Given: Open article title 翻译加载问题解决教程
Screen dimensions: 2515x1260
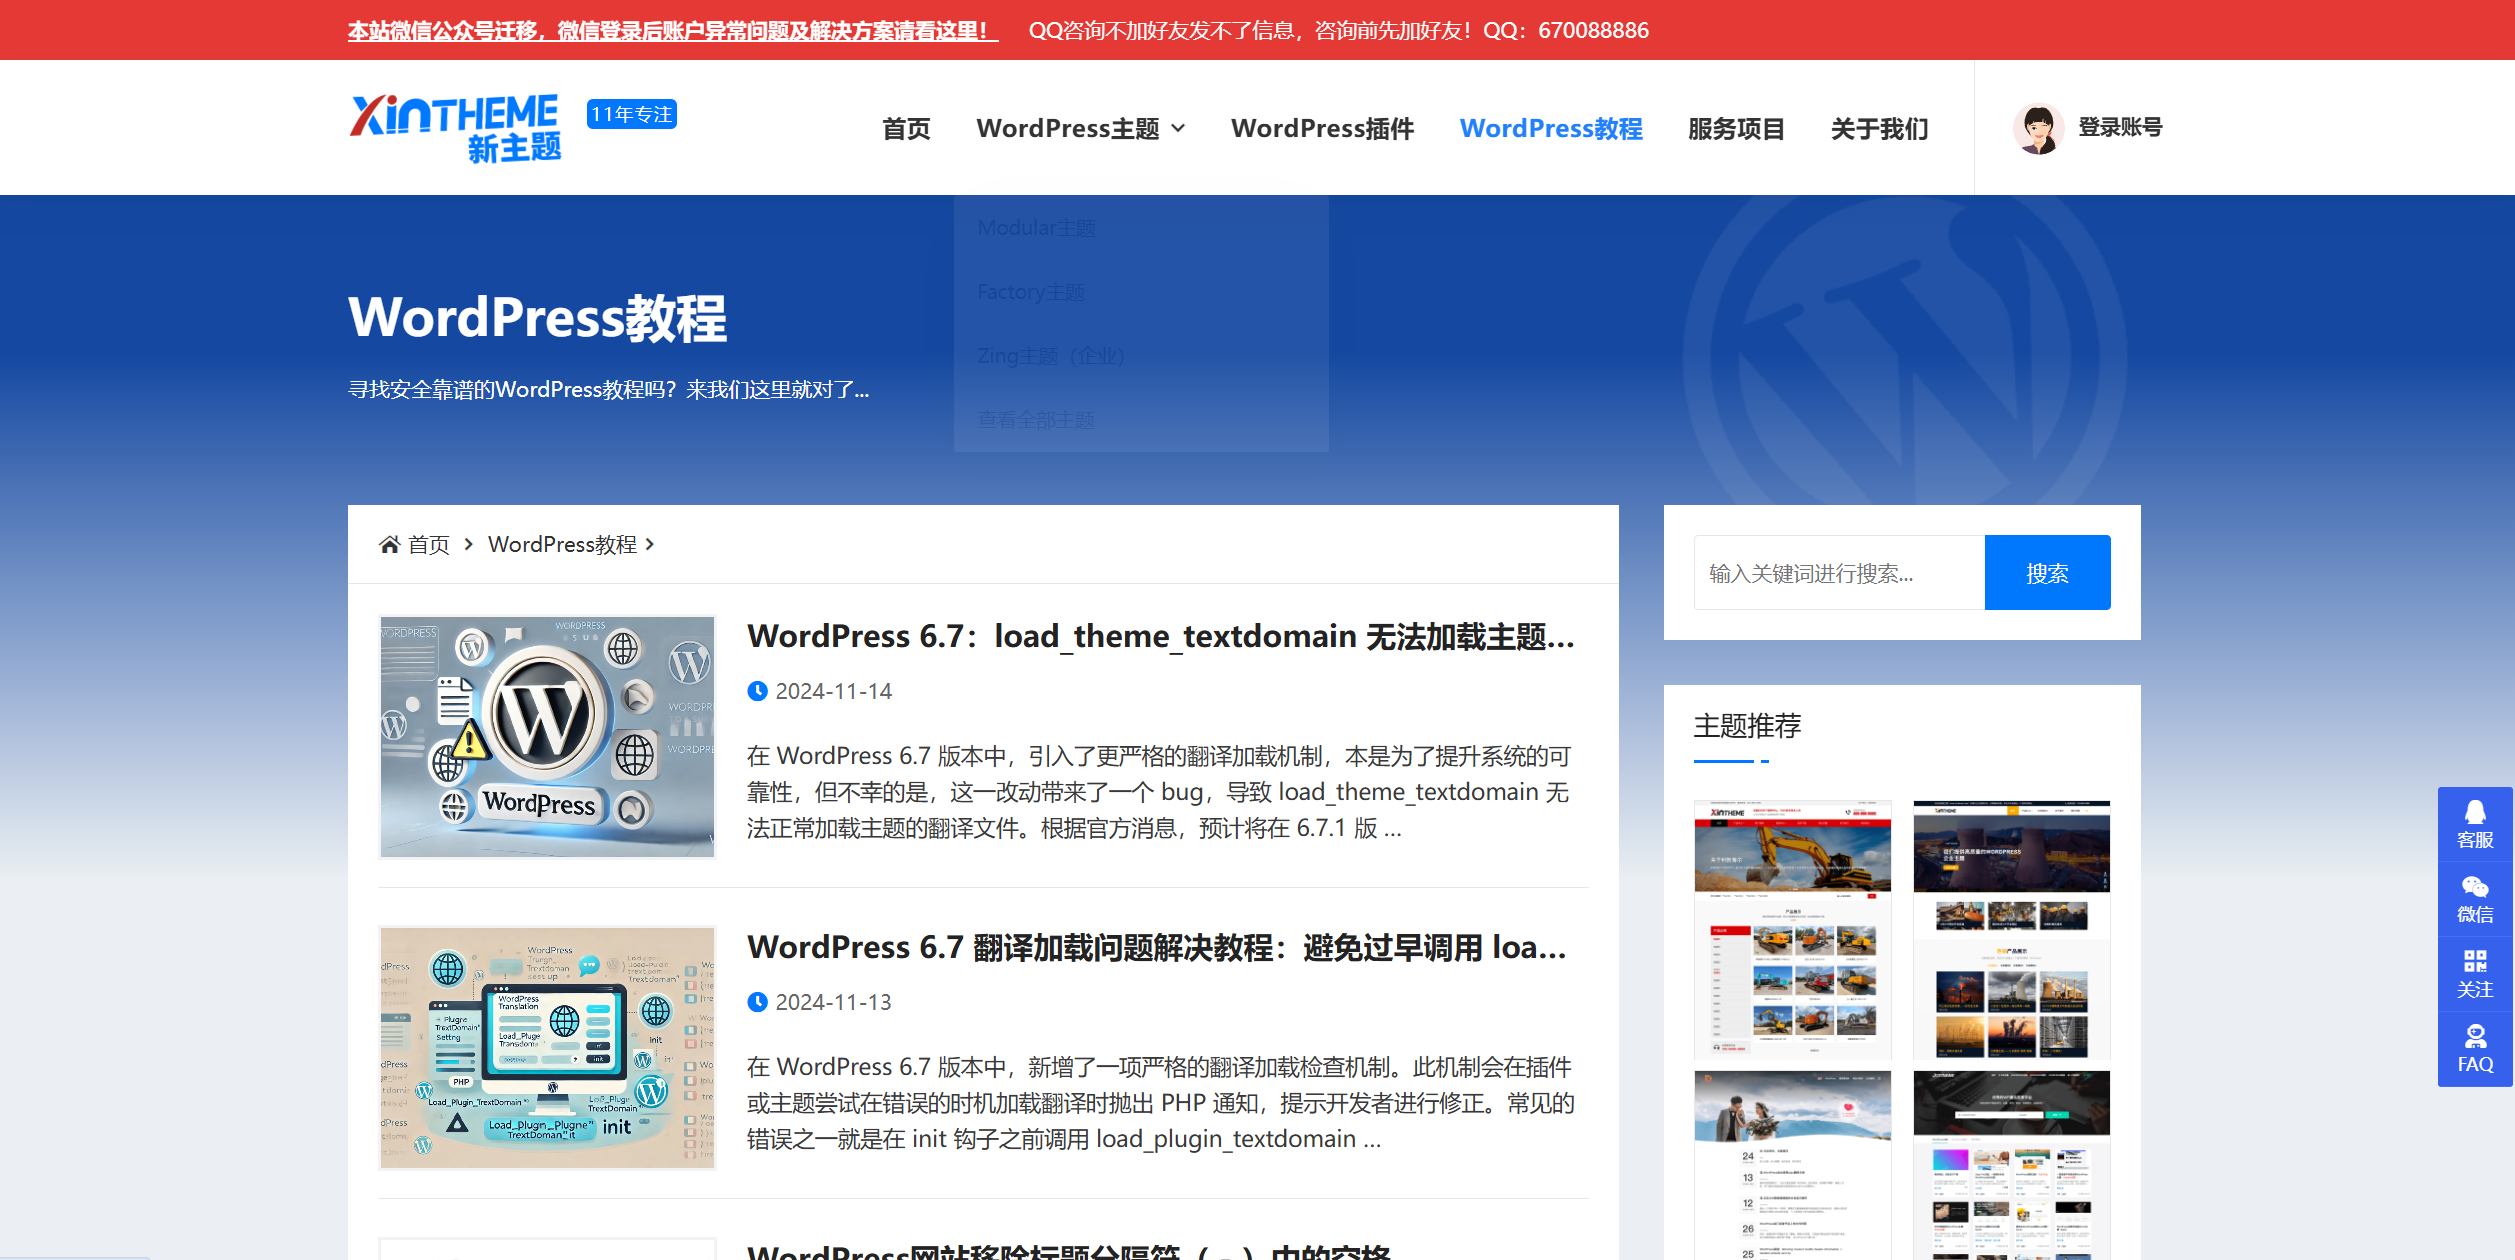Looking at the screenshot, I should pyautogui.click(x=1157, y=947).
